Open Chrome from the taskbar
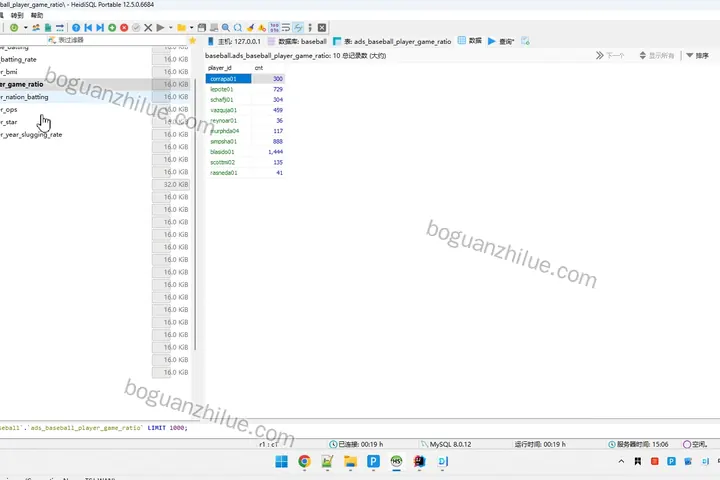The height and width of the screenshot is (480, 720). tap(304, 461)
